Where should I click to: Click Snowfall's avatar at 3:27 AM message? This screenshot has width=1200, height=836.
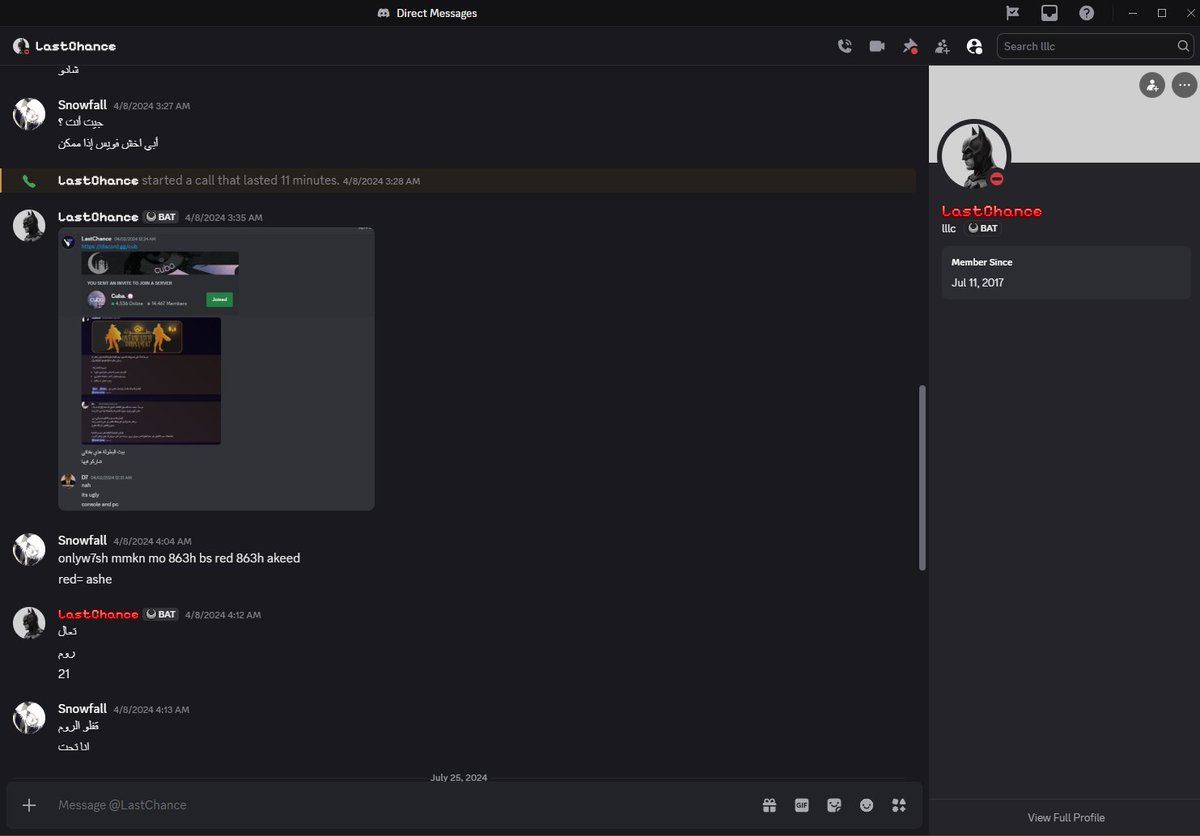coord(29,114)
